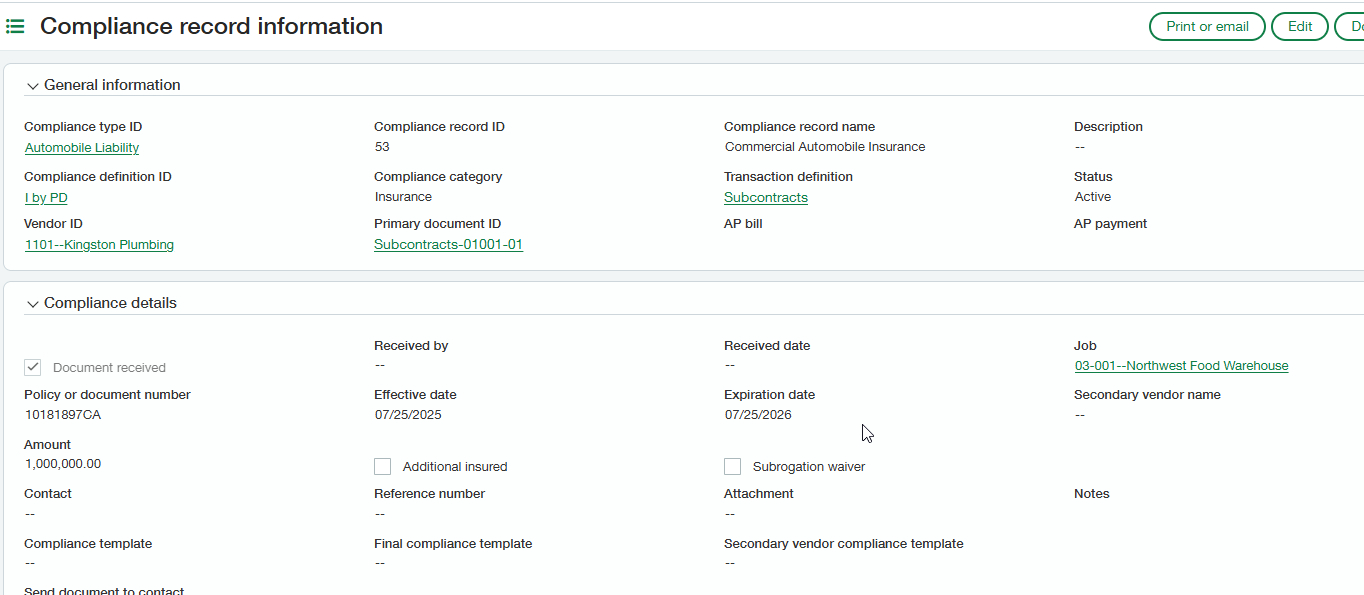Toggle the Document received checkbox
1364x595 pixels.
click(33, 367)
